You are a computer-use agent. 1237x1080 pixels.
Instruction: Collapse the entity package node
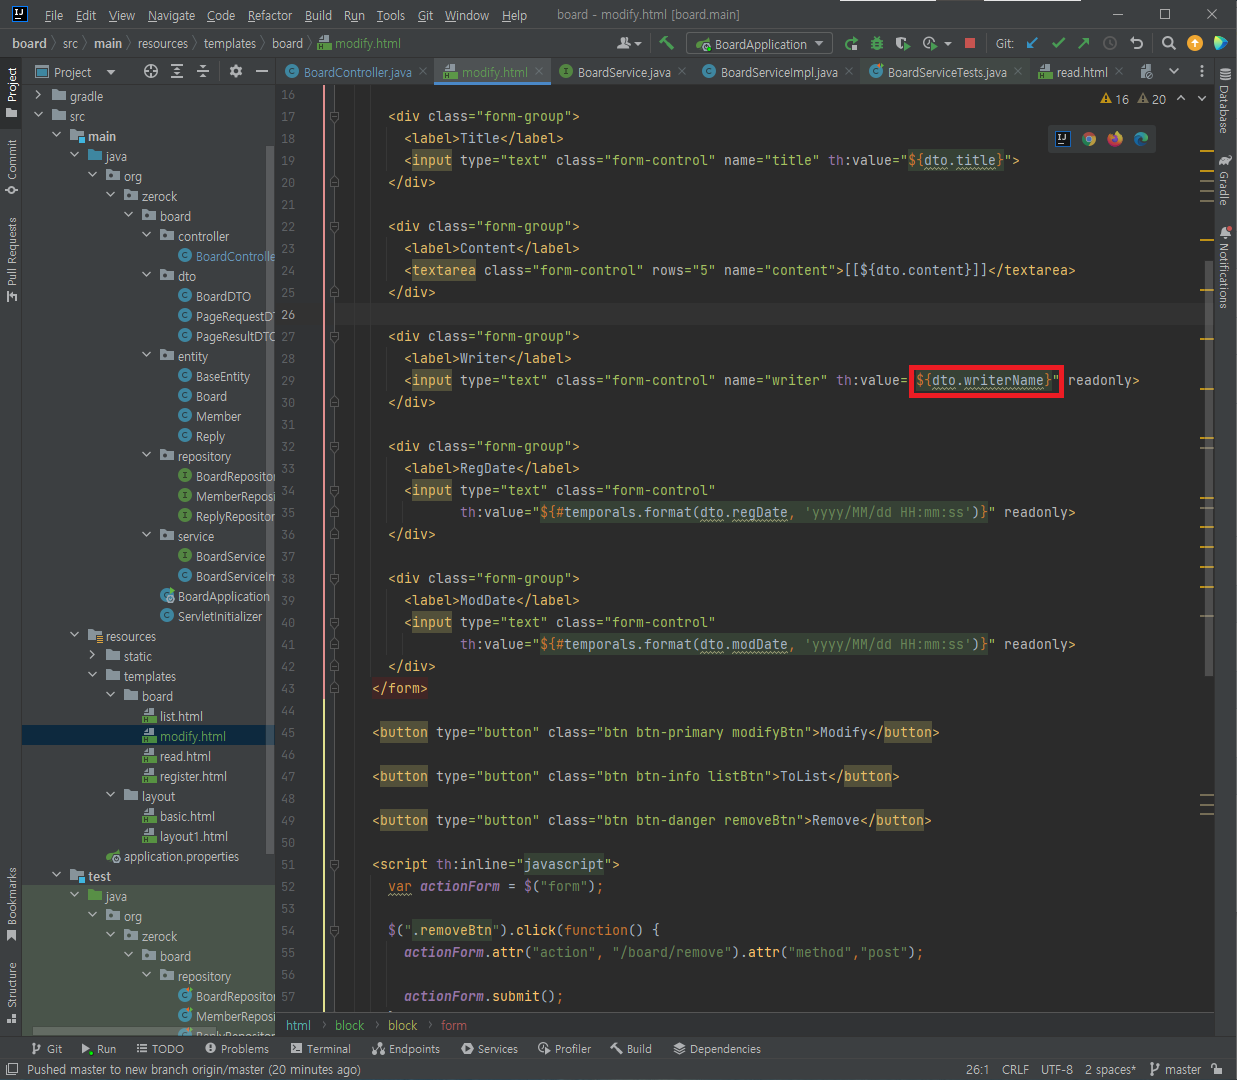(x=147, y=355)
